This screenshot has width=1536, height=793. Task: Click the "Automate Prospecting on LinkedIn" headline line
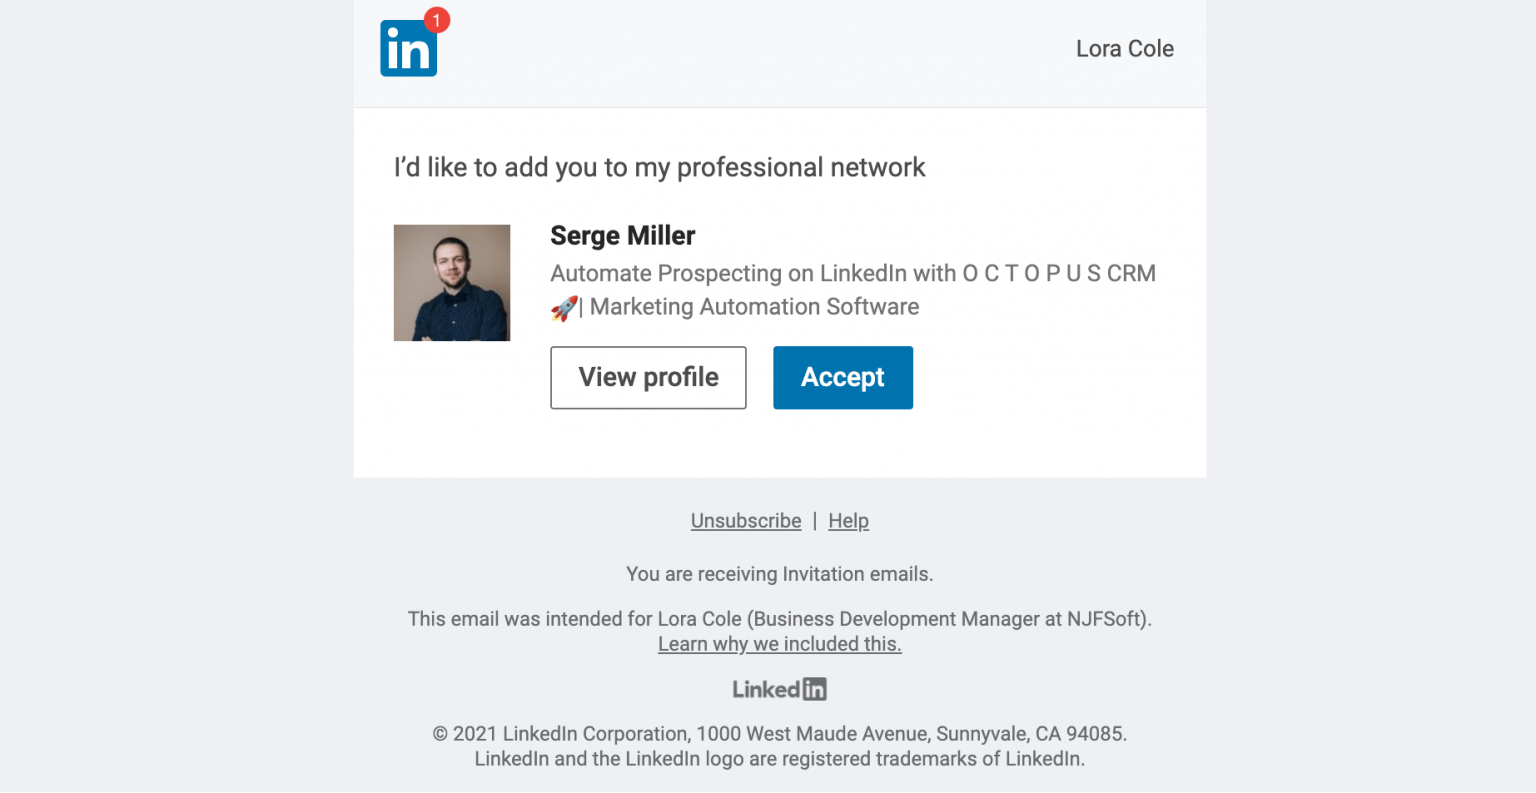752,273
